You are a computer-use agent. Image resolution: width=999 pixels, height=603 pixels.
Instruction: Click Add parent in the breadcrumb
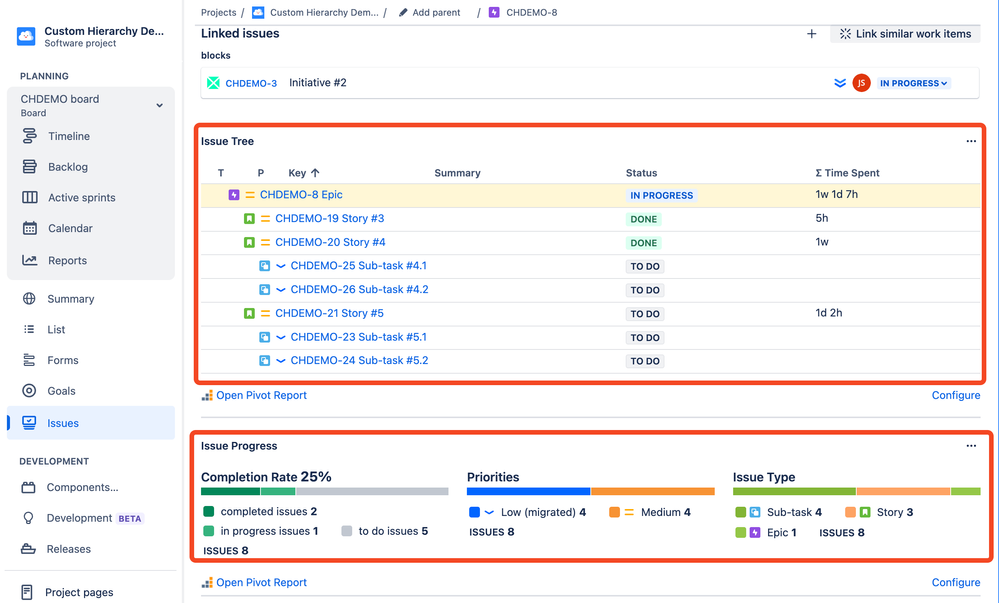click(436, 12)
